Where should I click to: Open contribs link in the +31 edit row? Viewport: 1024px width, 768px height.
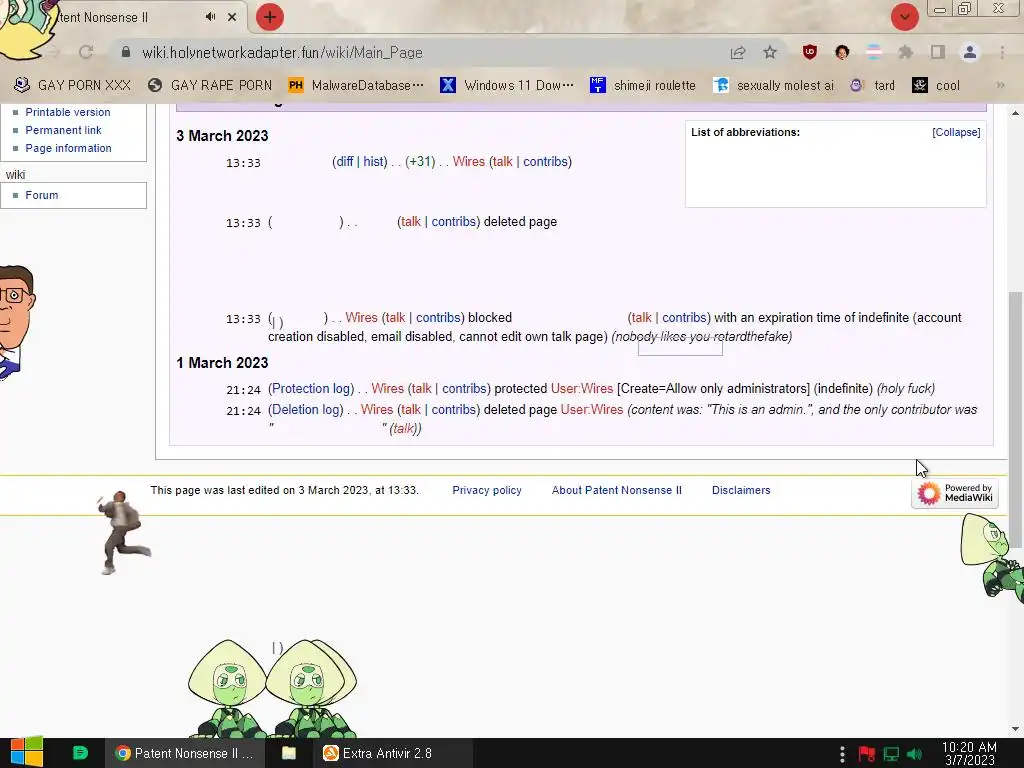545,161
